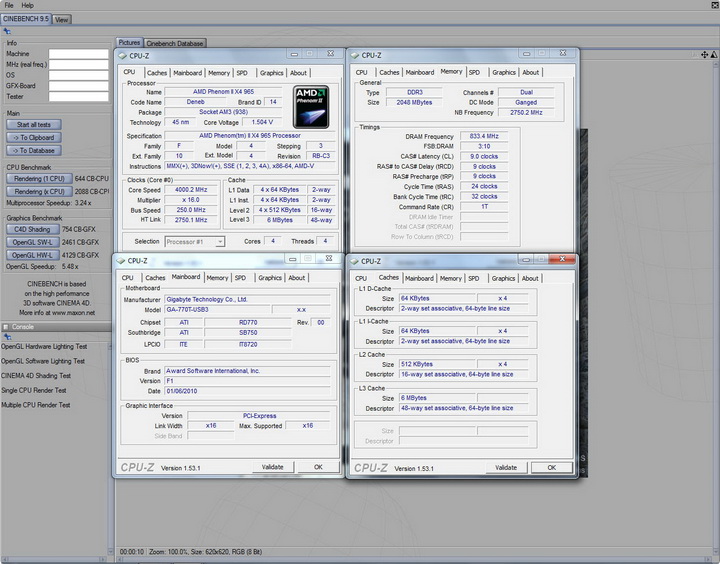Screen dimensions: 720x564
Task: Open the Help menu
Action: (28, 6)
